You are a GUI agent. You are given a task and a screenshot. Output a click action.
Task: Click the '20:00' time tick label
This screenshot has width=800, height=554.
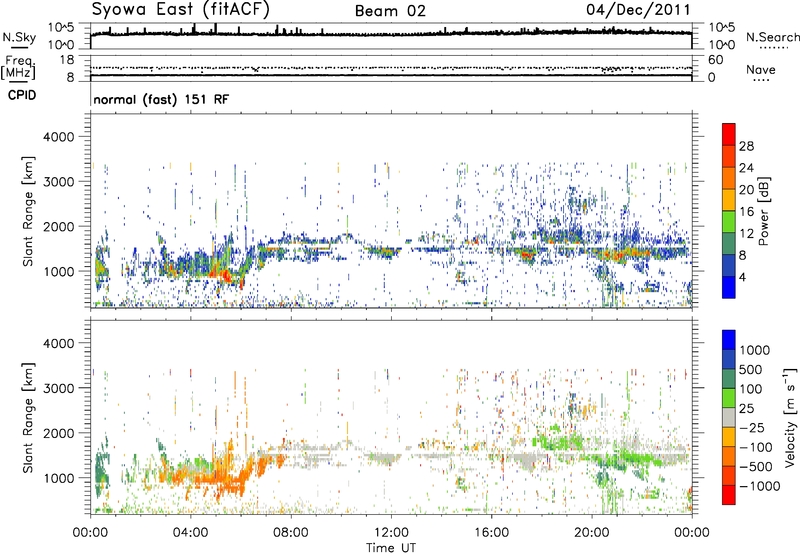(591, 533)
